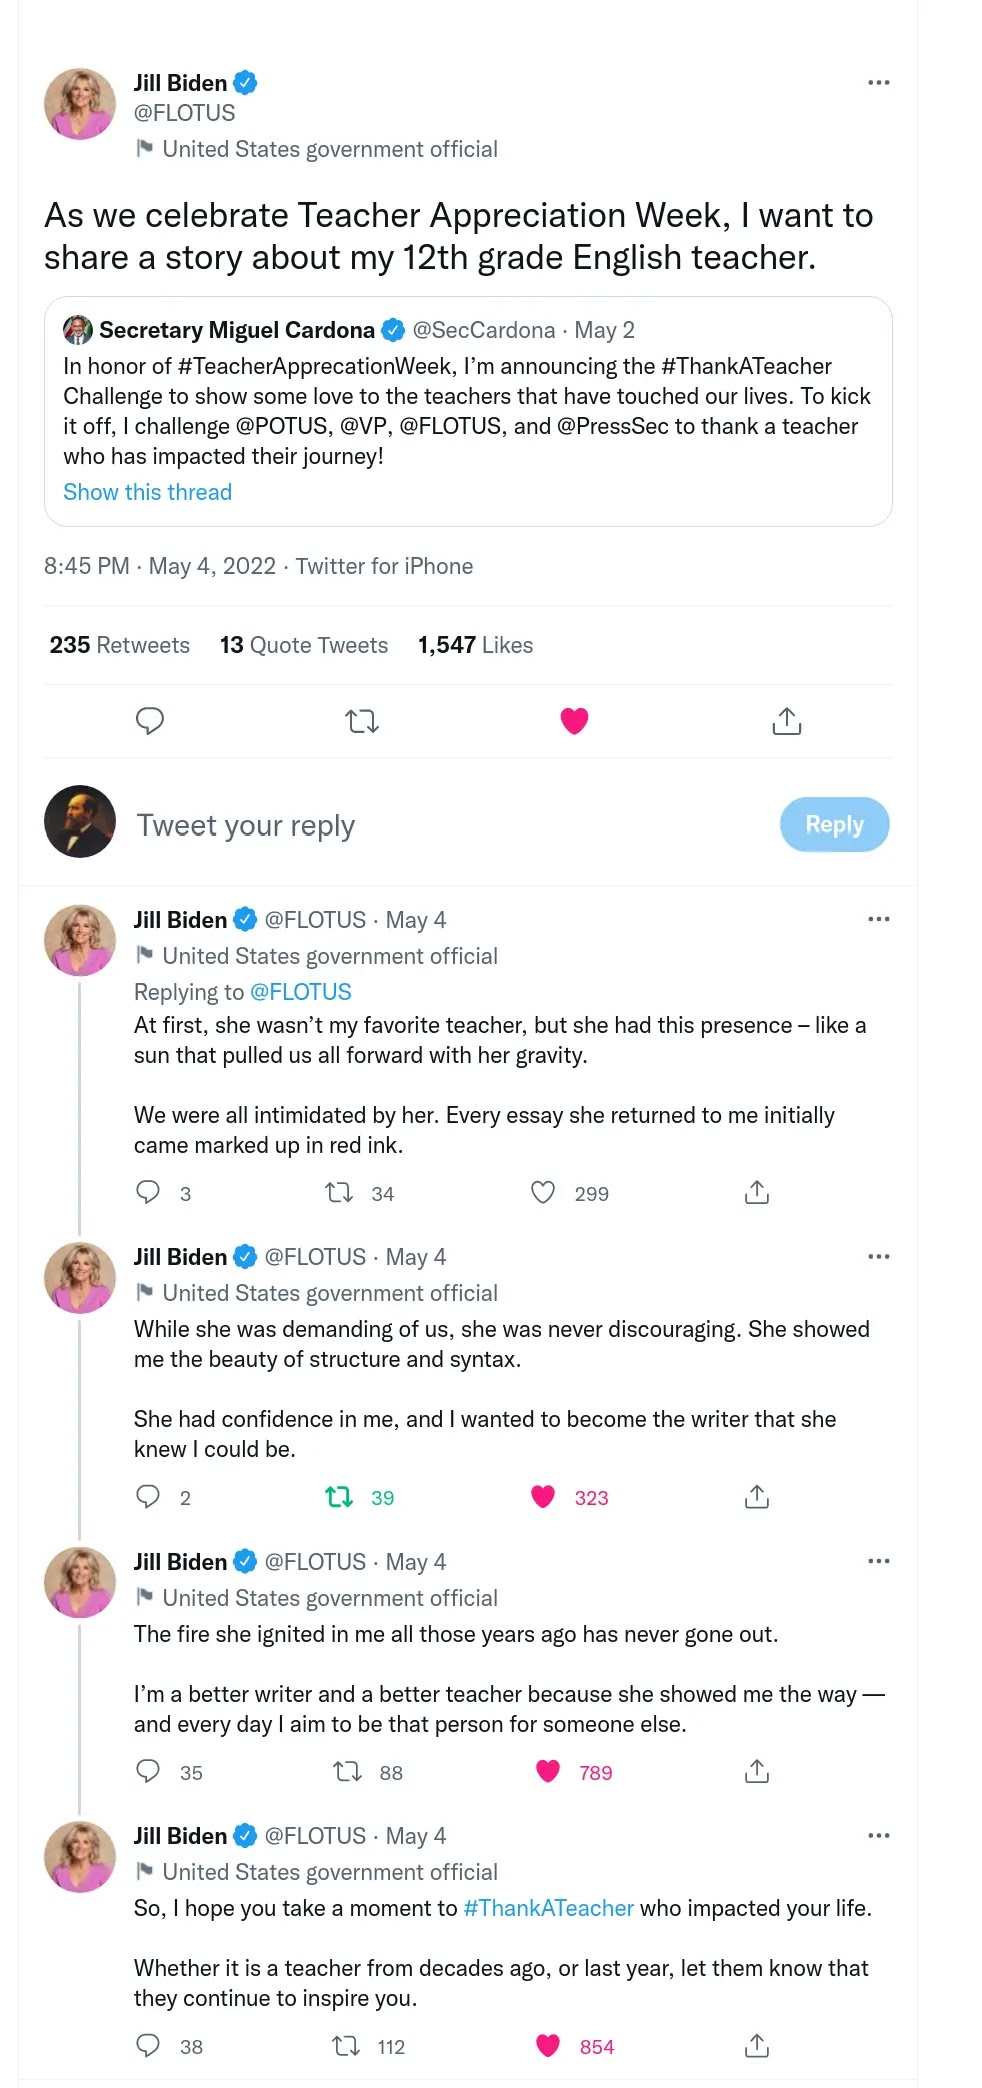Share the reply about 'structure and syntax'
982x2088 pixels.
tap(757, 1497)
